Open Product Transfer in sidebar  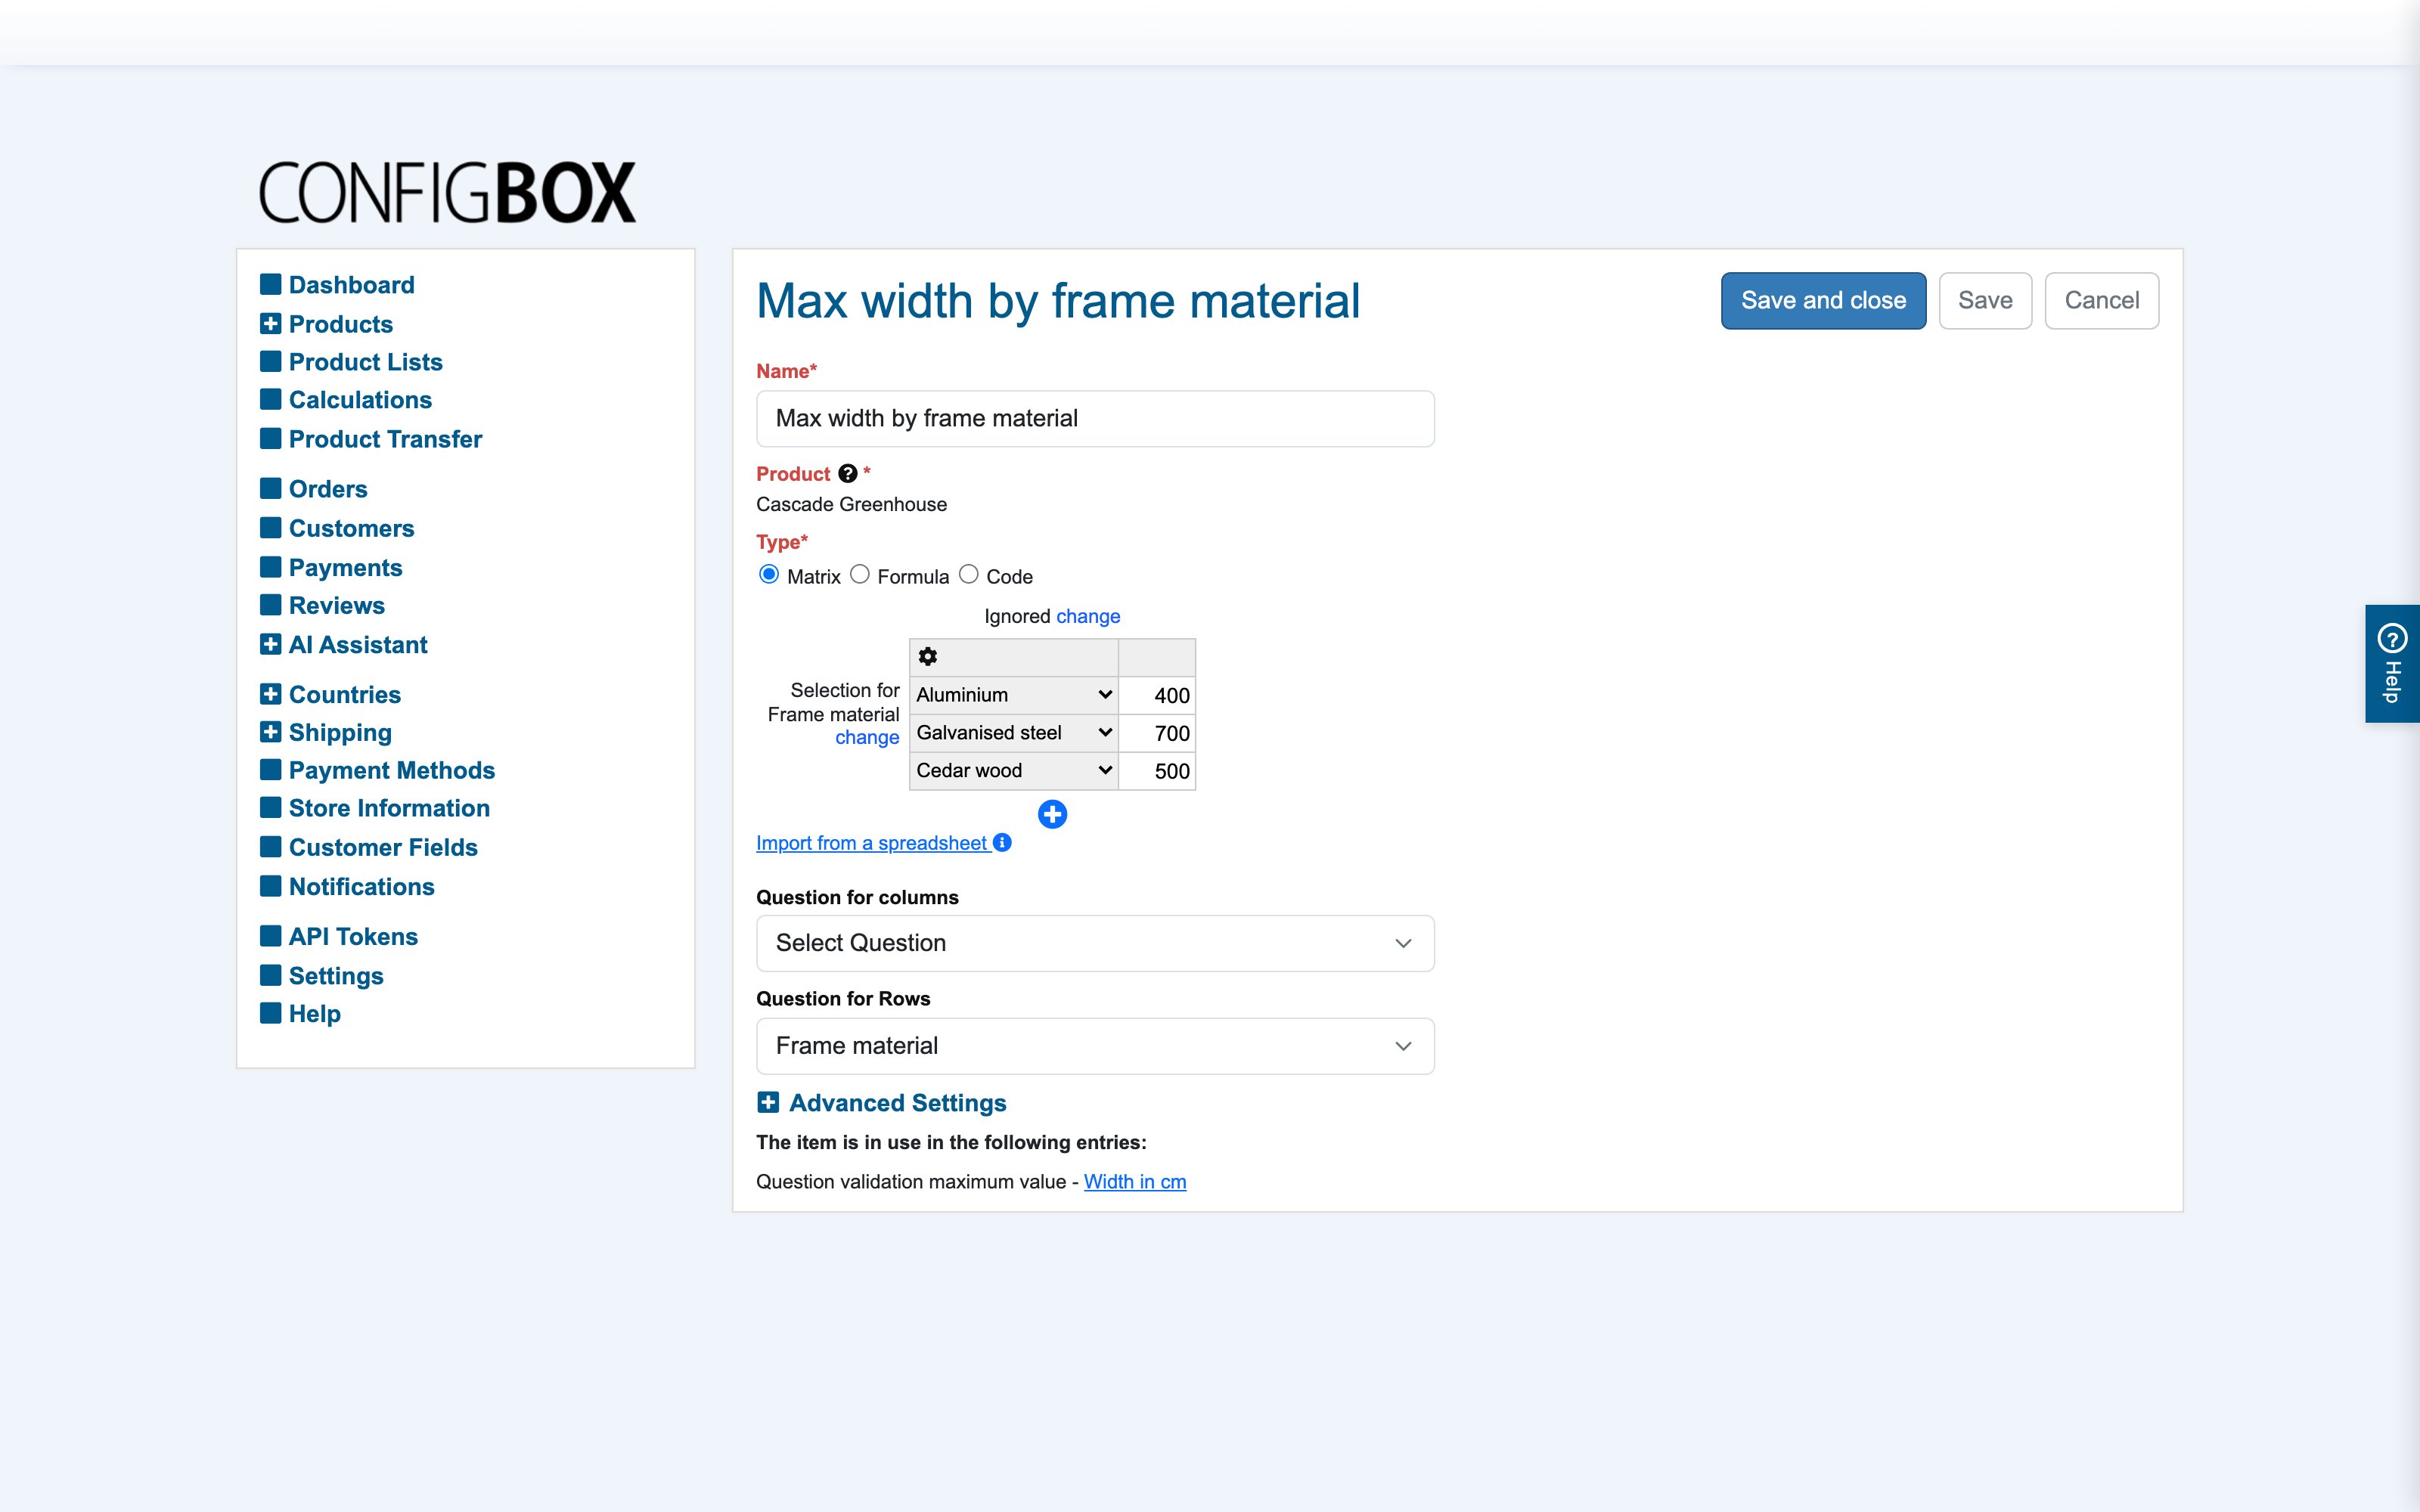point(385,439)
